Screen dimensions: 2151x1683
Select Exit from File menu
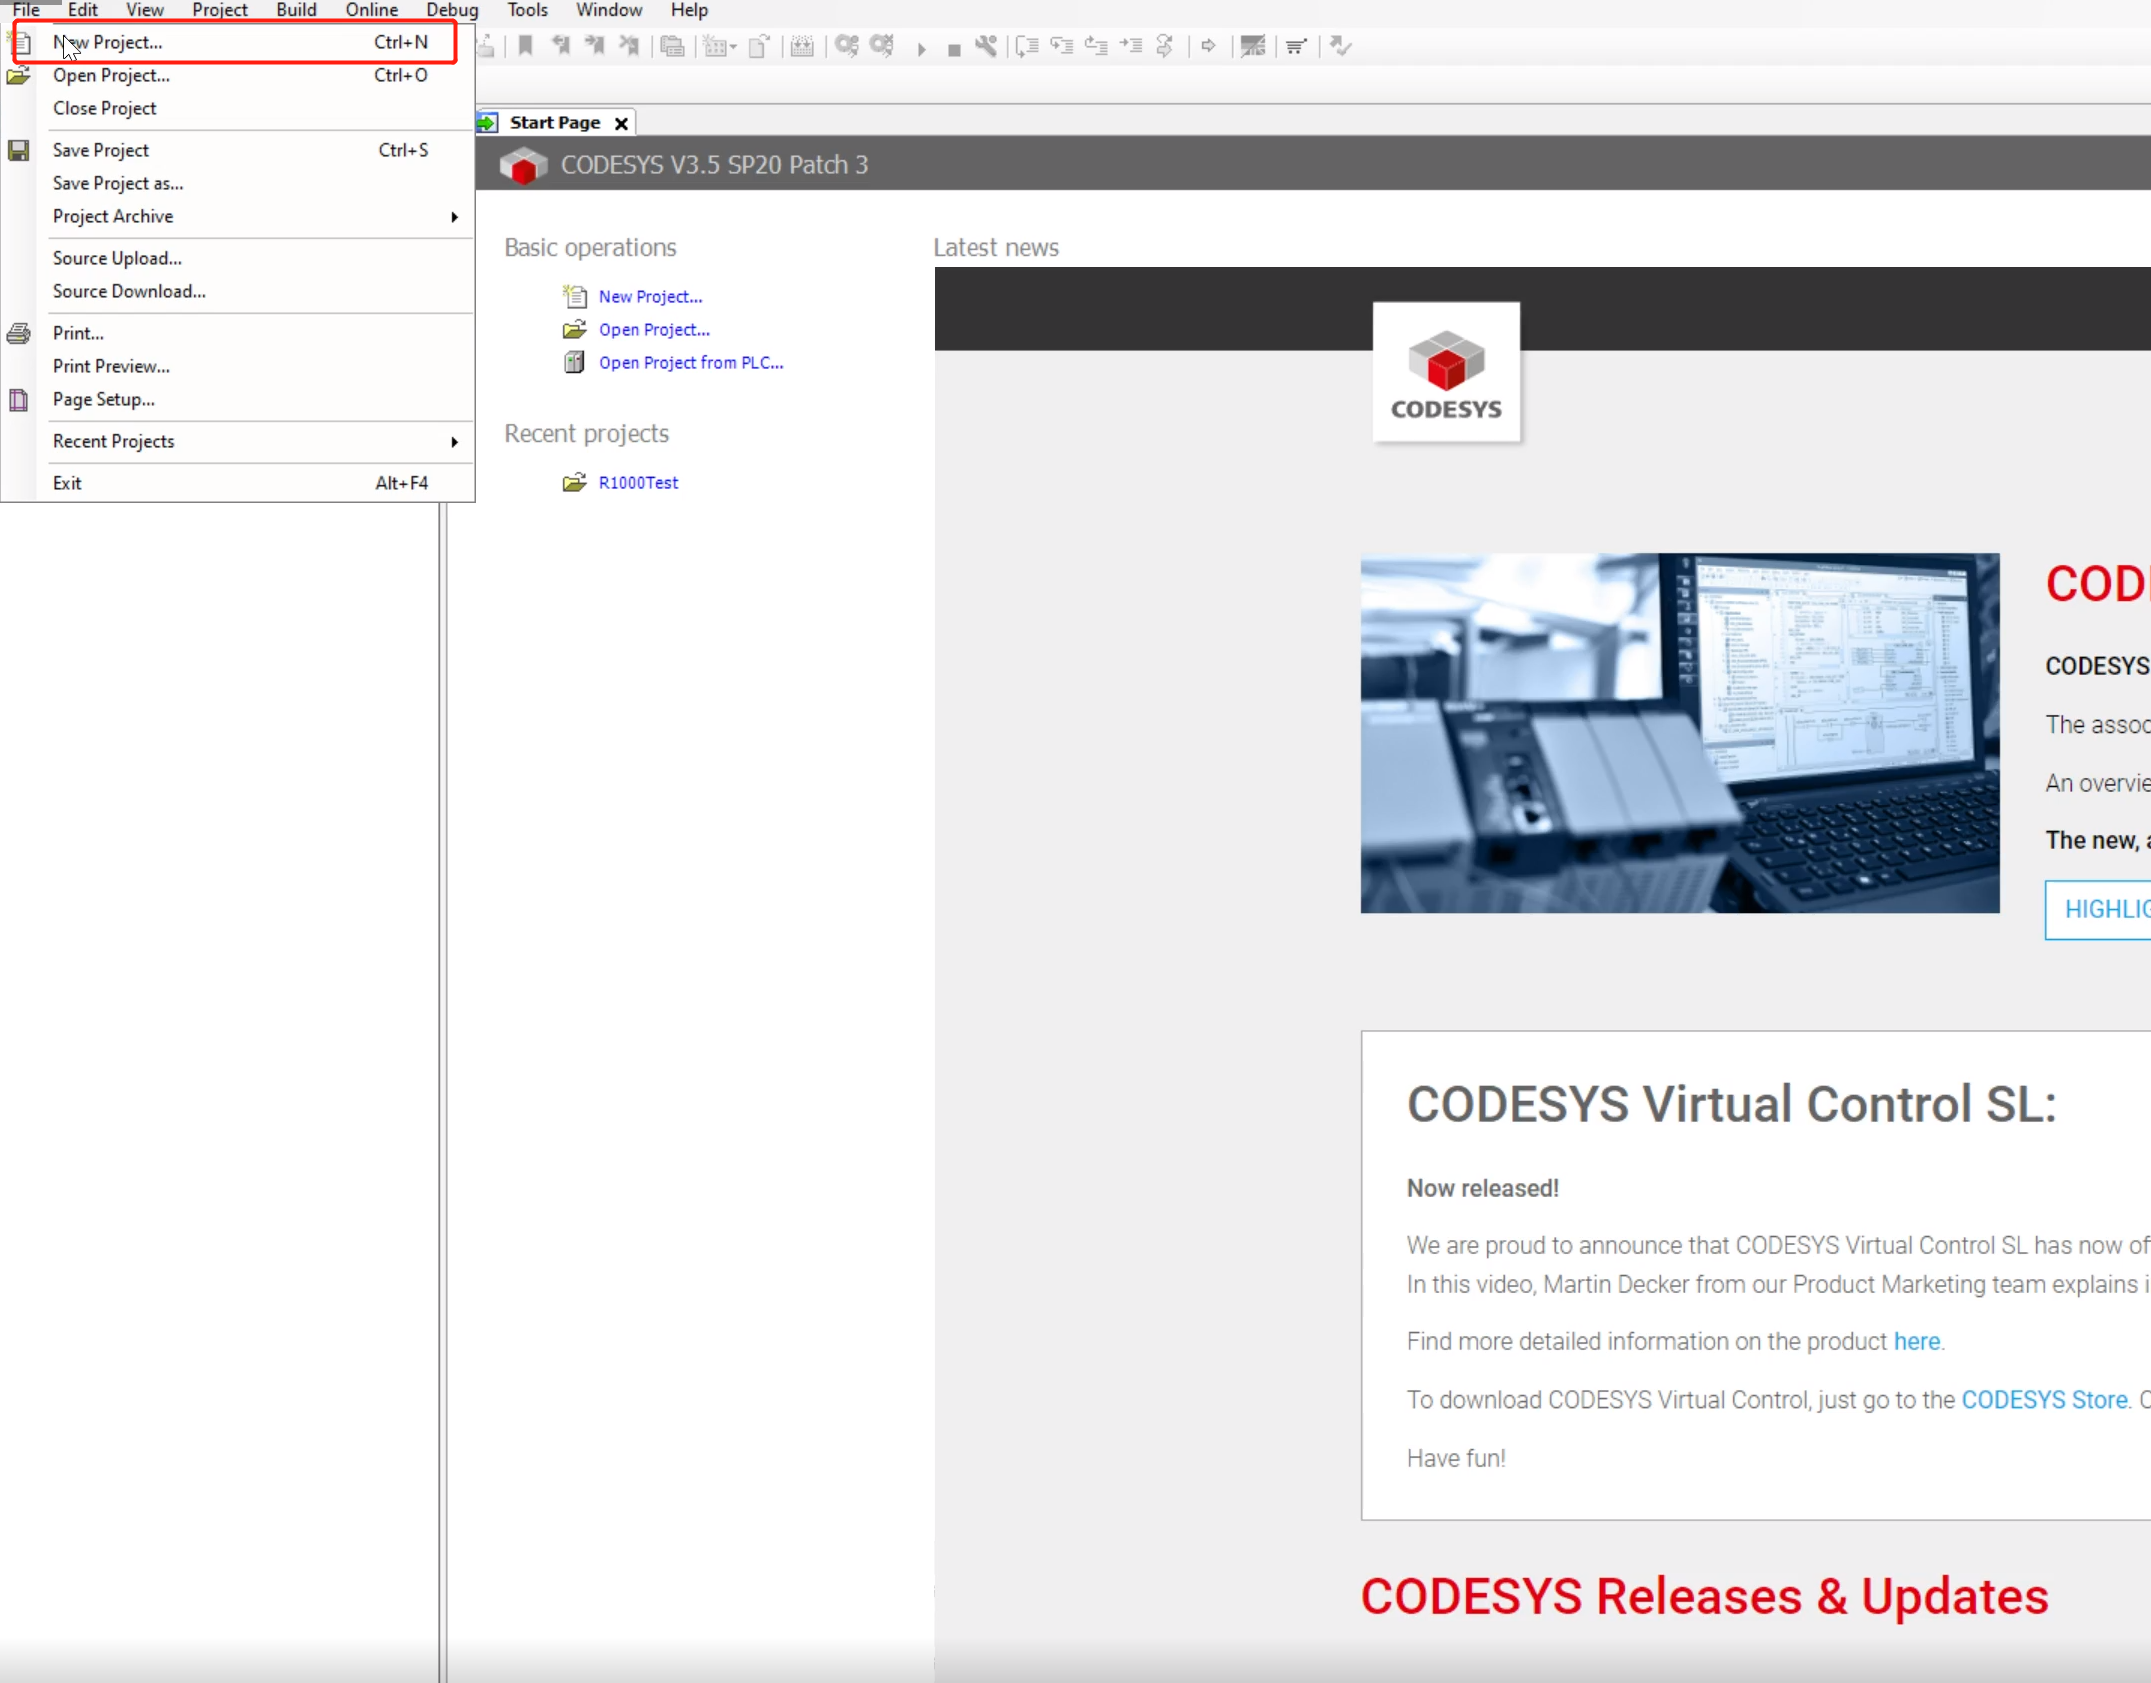pyautogui.click(x=240, y=483)
